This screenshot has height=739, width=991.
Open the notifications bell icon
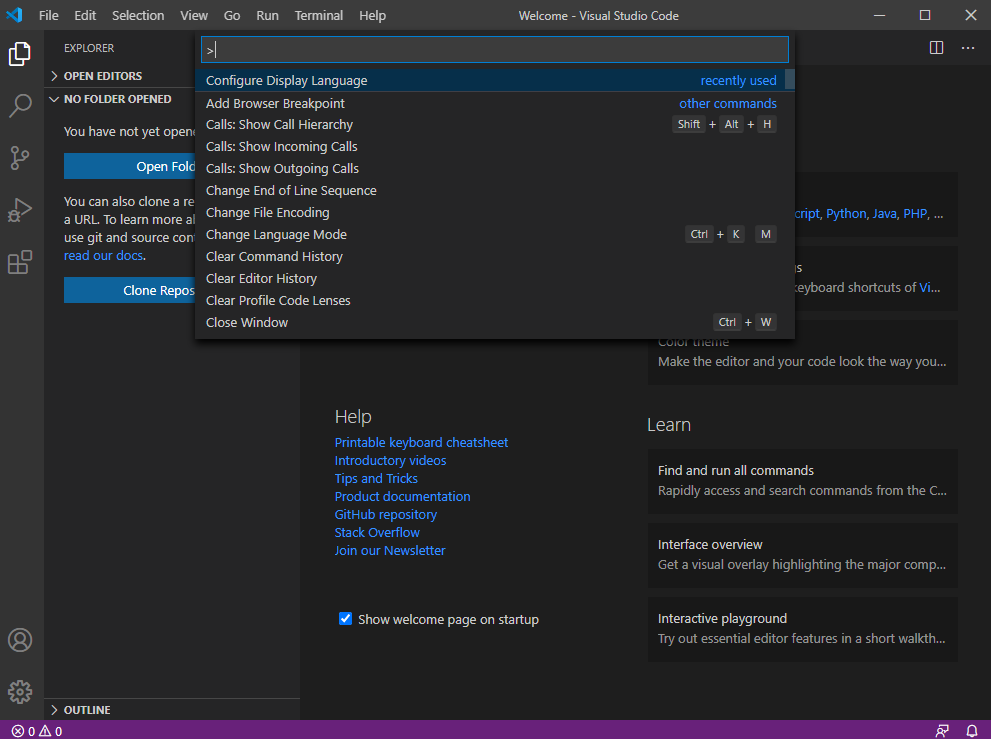pos(972,731)
